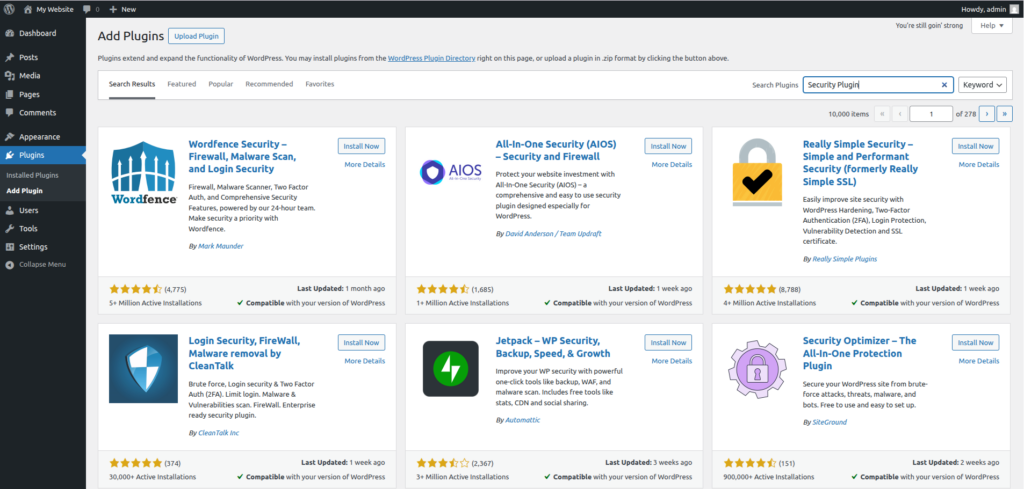Switch to Featured tab

click(x=182, y=84)
